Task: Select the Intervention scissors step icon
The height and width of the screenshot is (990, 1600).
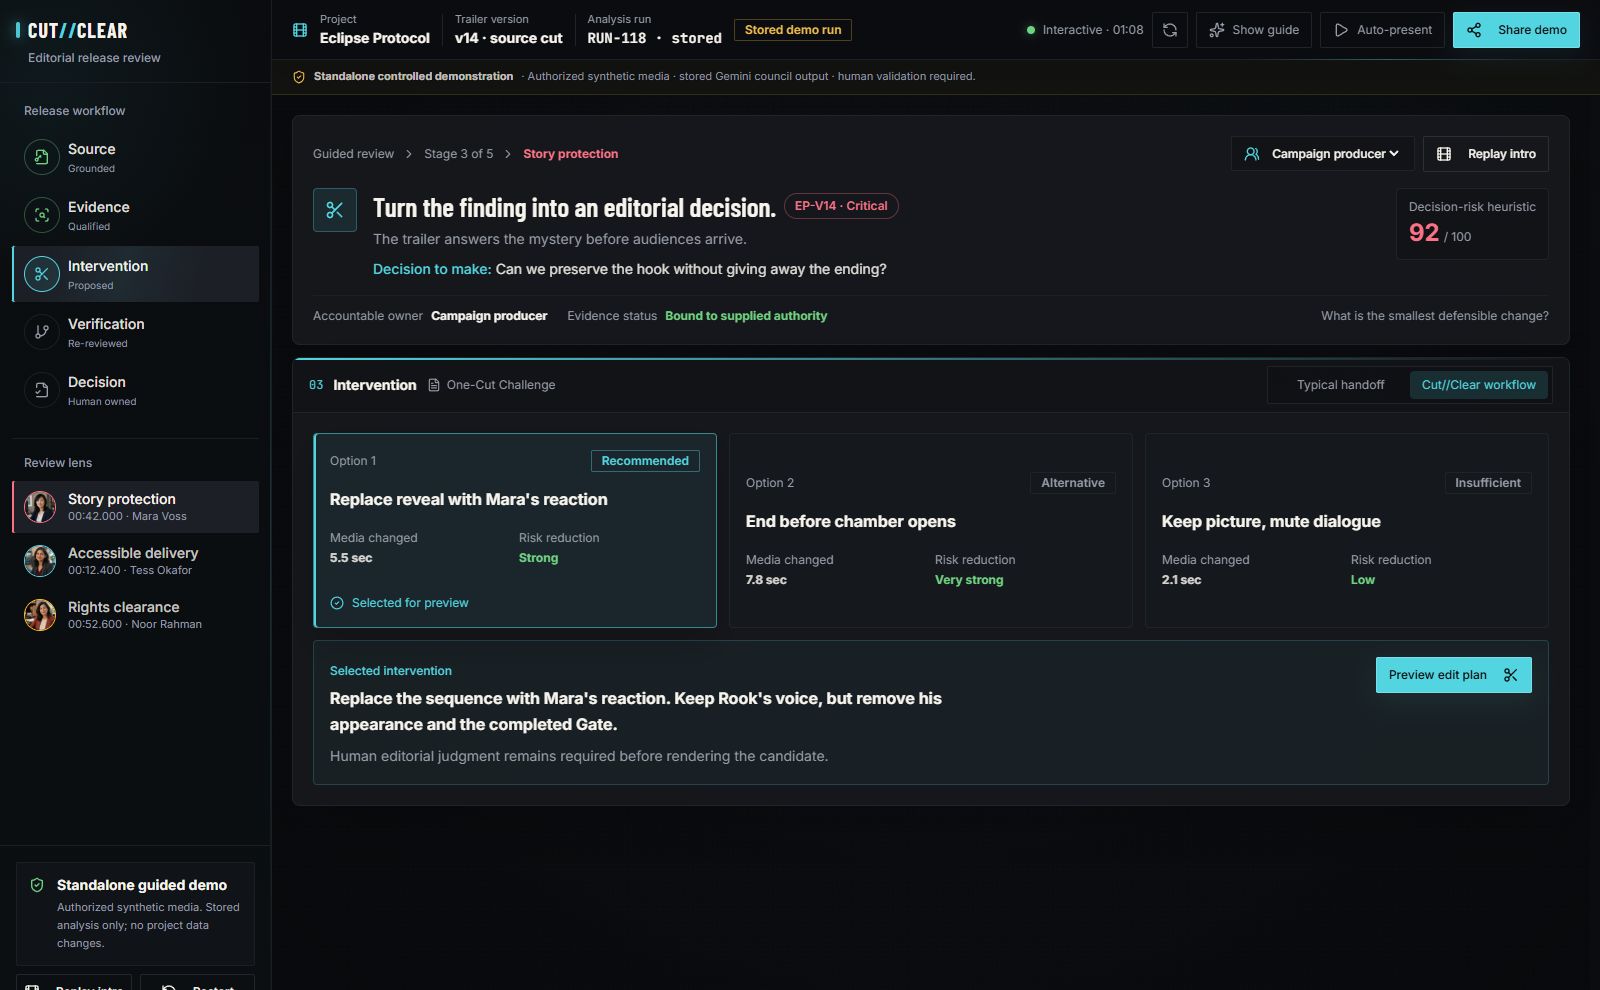Action: pos(42,274)
